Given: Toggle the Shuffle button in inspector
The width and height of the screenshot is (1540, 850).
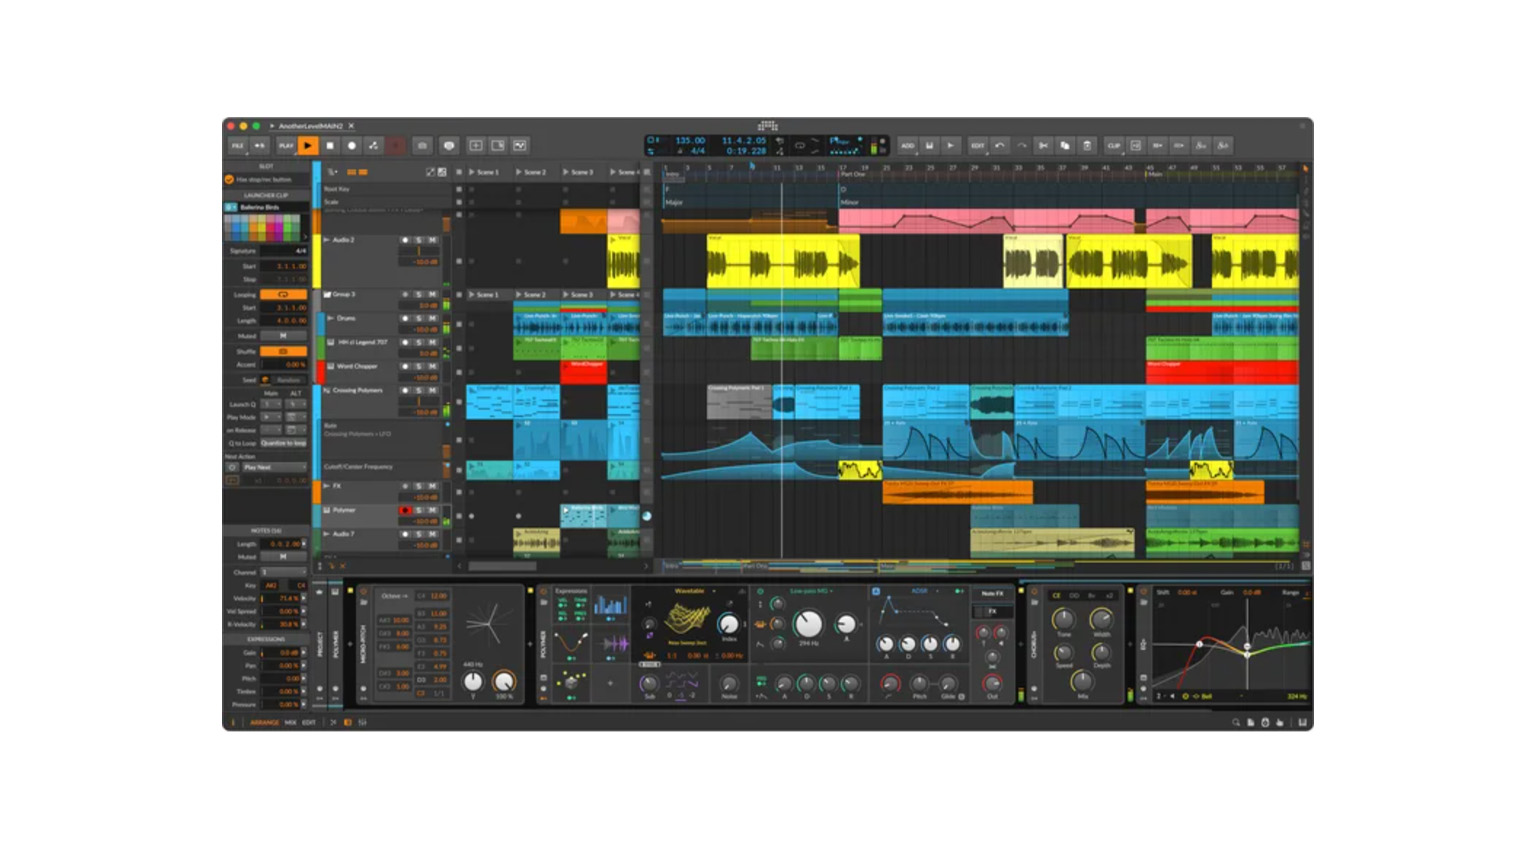Looking at the screenshot, I should 283,351.
